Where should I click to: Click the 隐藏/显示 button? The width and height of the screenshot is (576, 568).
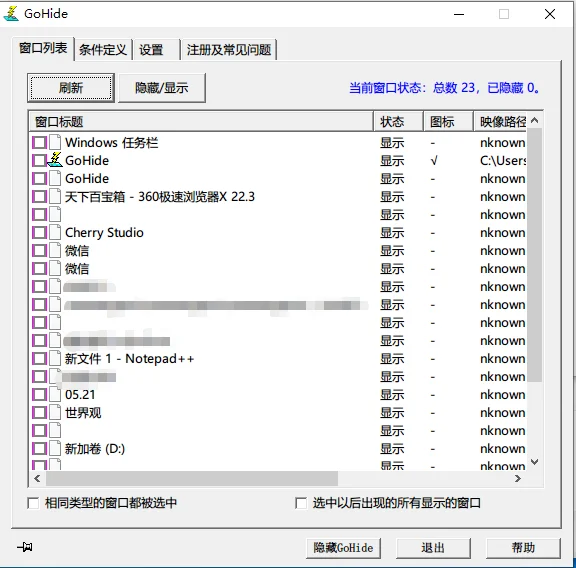162,87
